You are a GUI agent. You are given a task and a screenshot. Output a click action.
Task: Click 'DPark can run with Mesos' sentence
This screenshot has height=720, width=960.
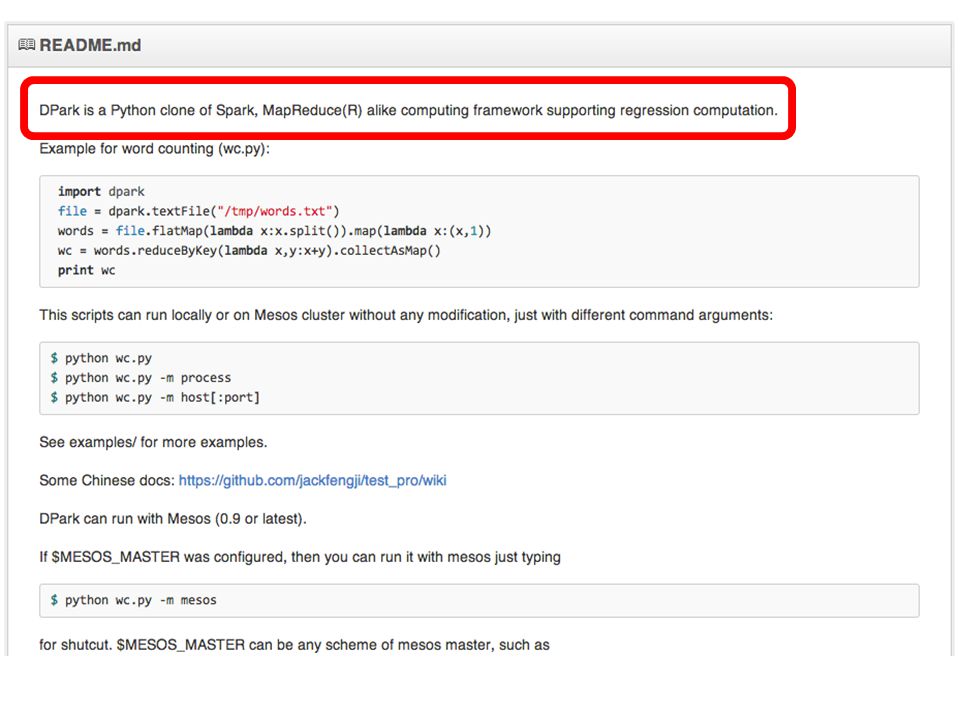pyautogui.click(x=173, y=519)
